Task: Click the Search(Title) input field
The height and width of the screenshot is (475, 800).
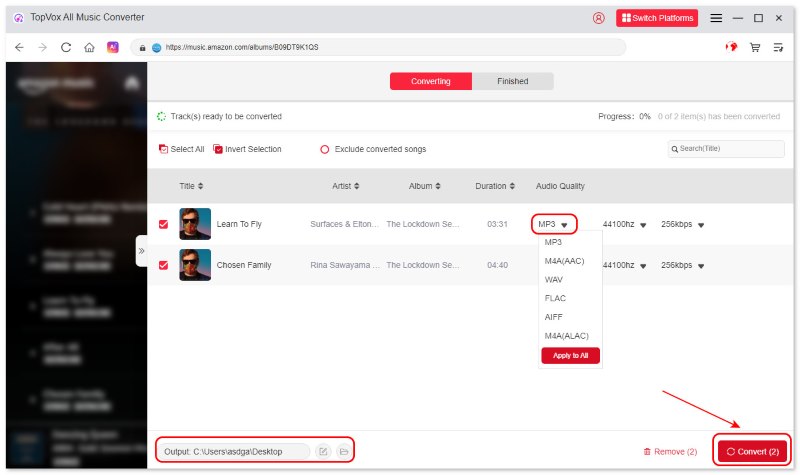Action: coord(726,149)
